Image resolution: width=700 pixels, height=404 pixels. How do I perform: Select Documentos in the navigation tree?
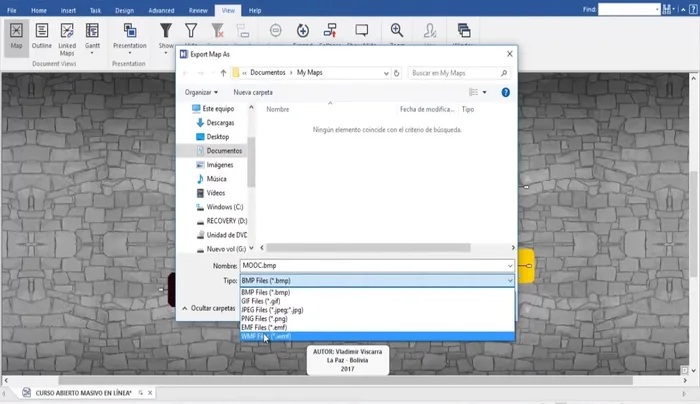[223, 150]
